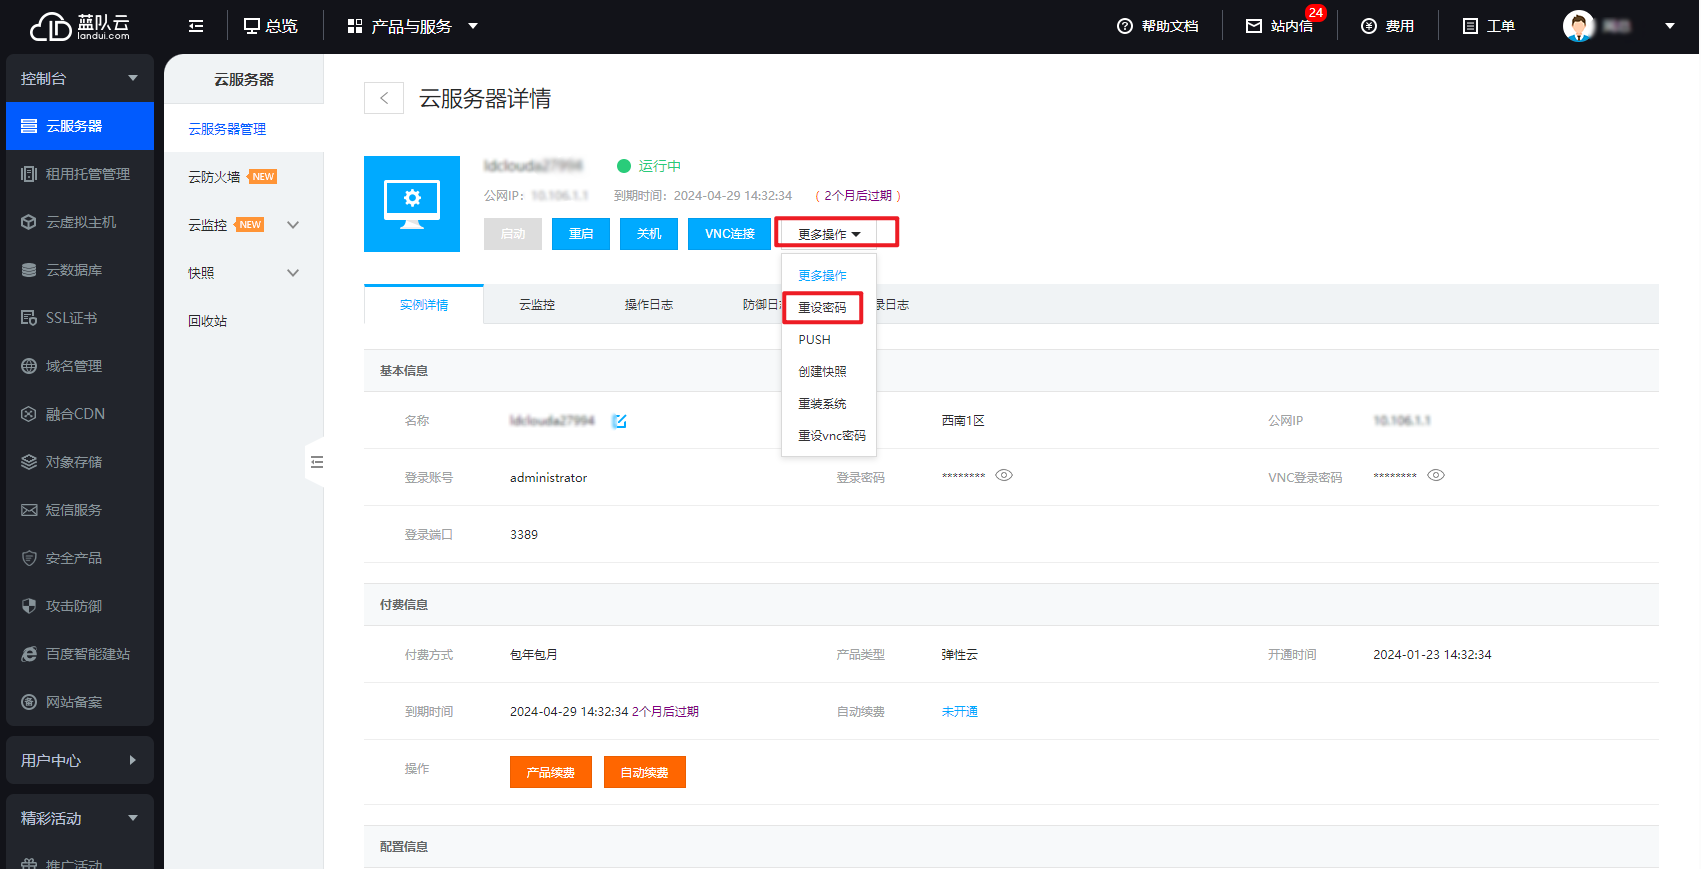Open the 工单 ticket icon
The width and height of the screenshot is (1701, 869).
point(1470,26)
